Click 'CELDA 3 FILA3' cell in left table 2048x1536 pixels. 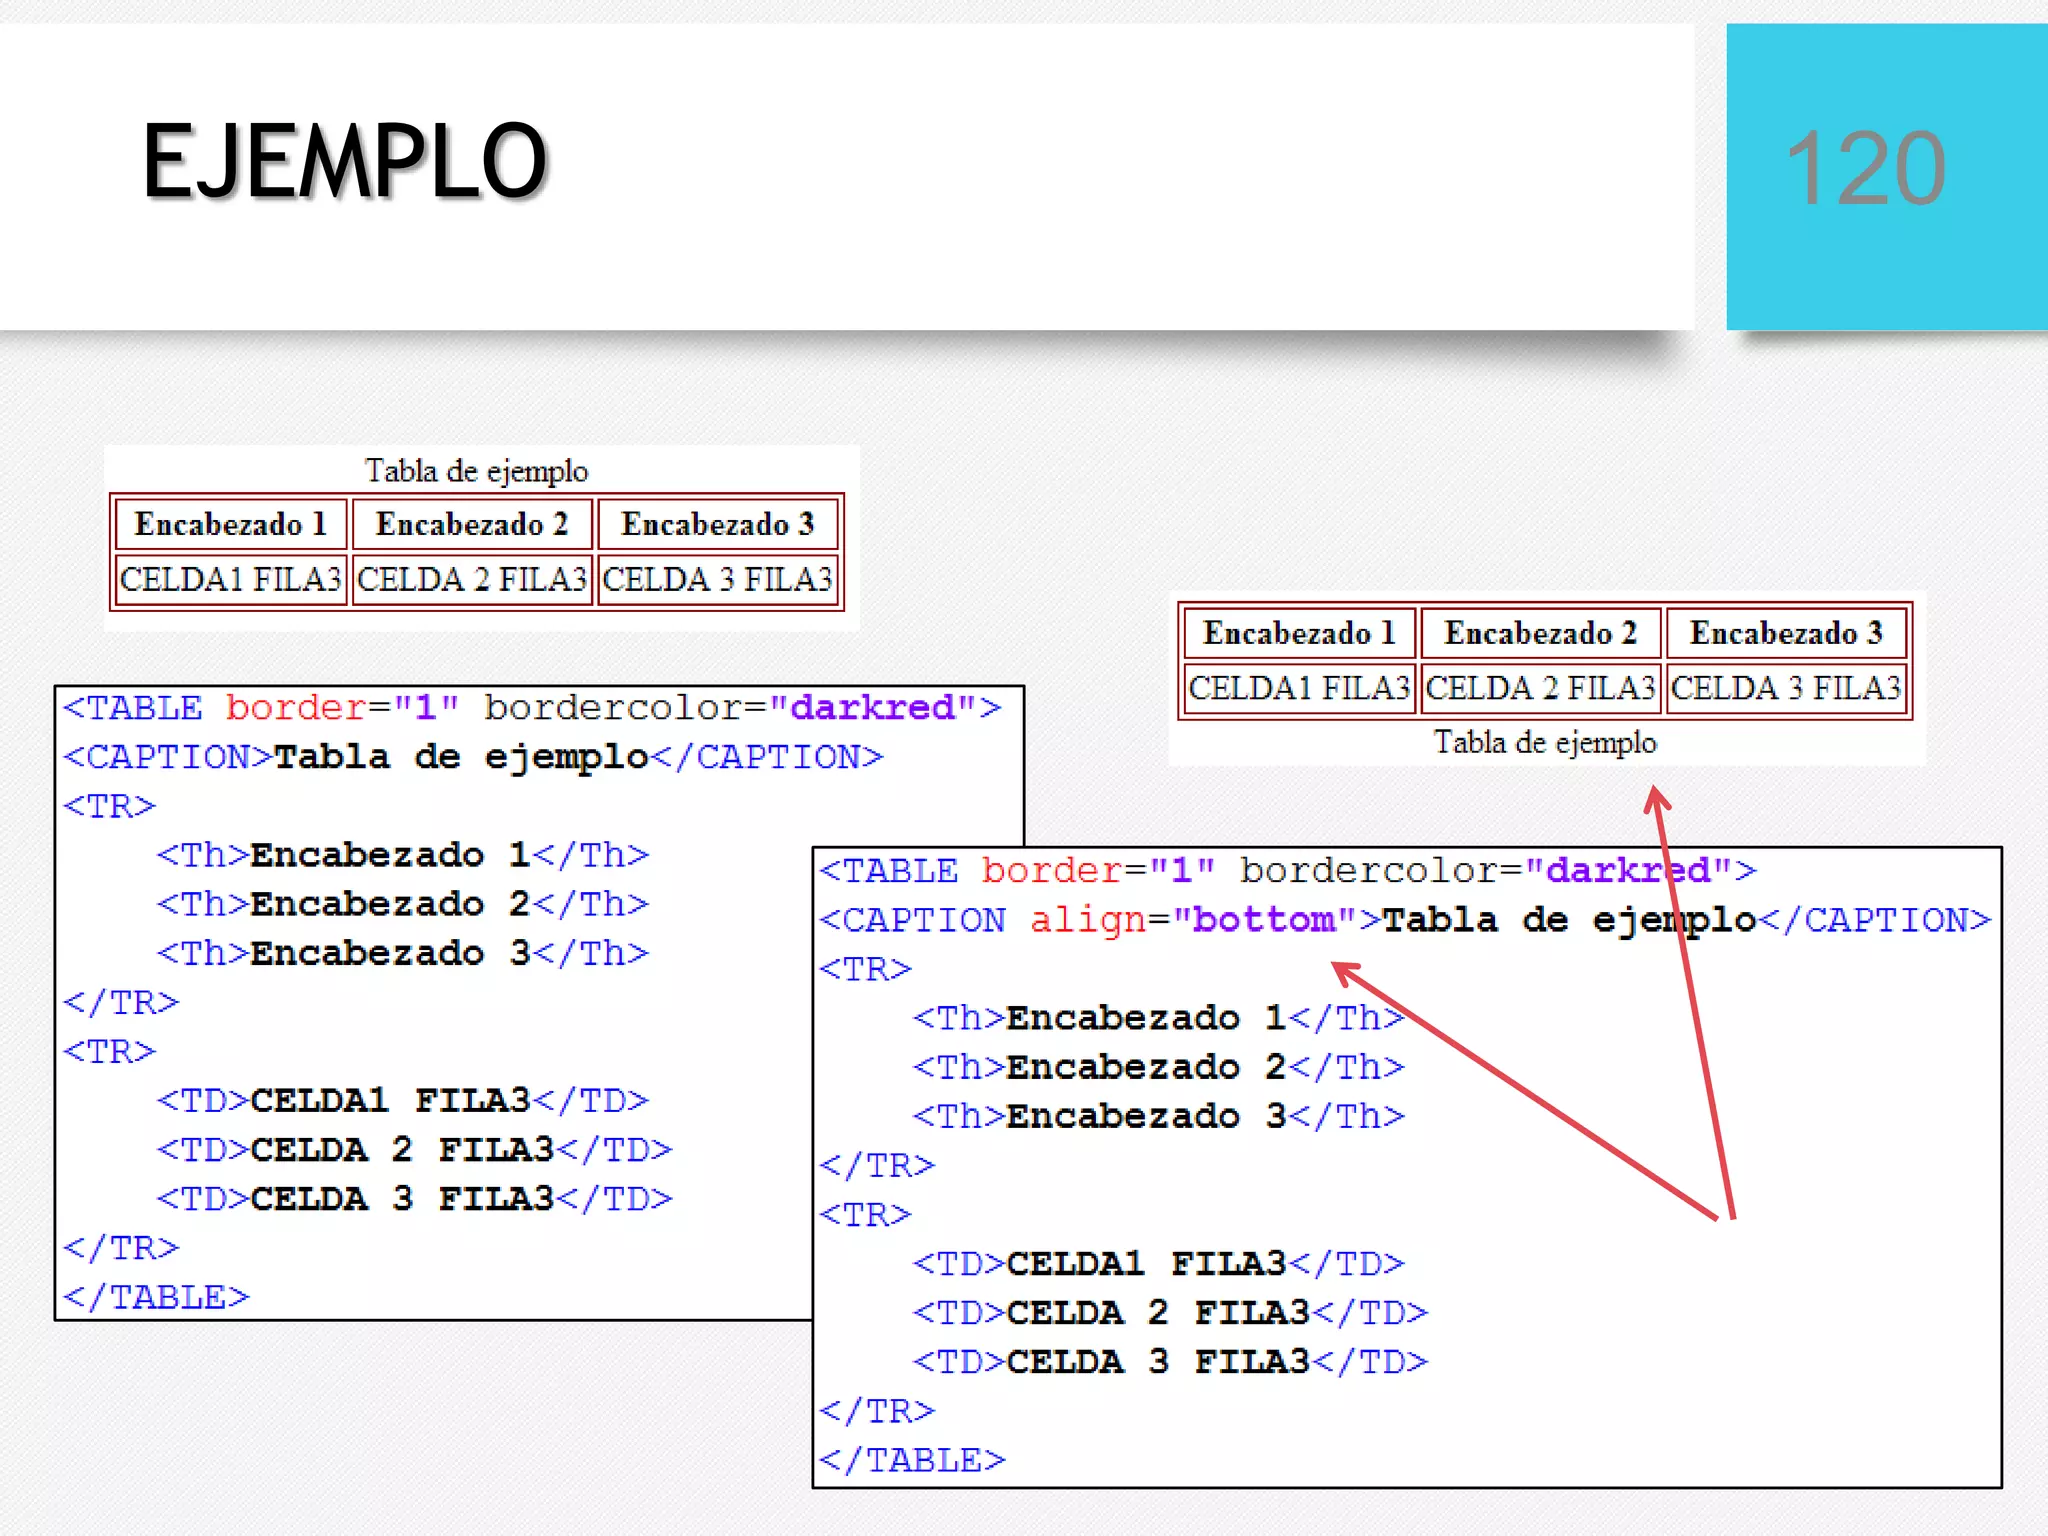click(x=717, y=579)
